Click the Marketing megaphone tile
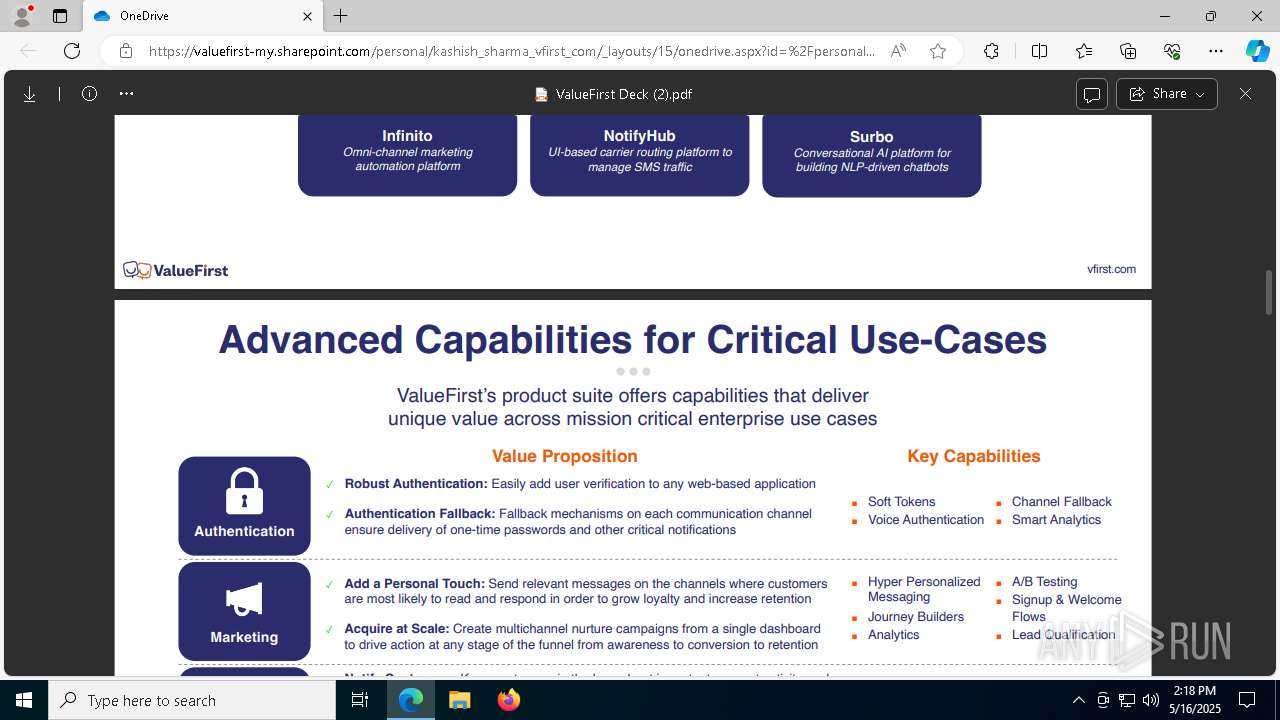Viewport: 1280px width, 720px height. 244,611
